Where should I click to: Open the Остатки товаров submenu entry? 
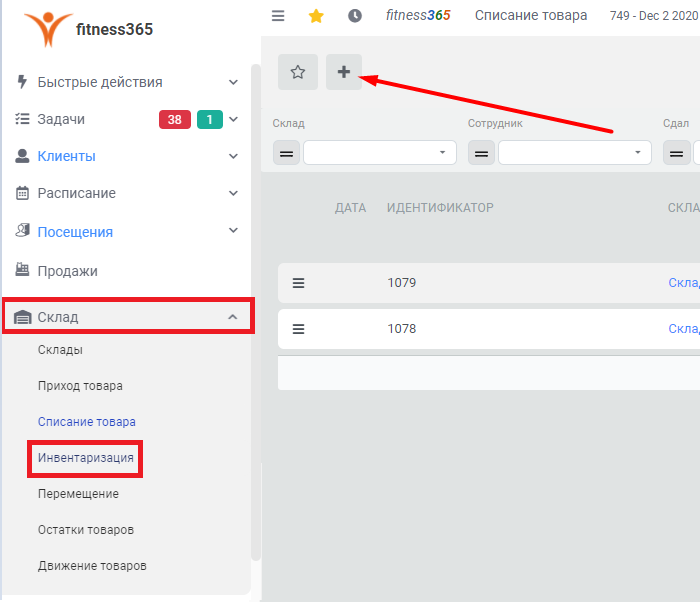pos(86,530)
